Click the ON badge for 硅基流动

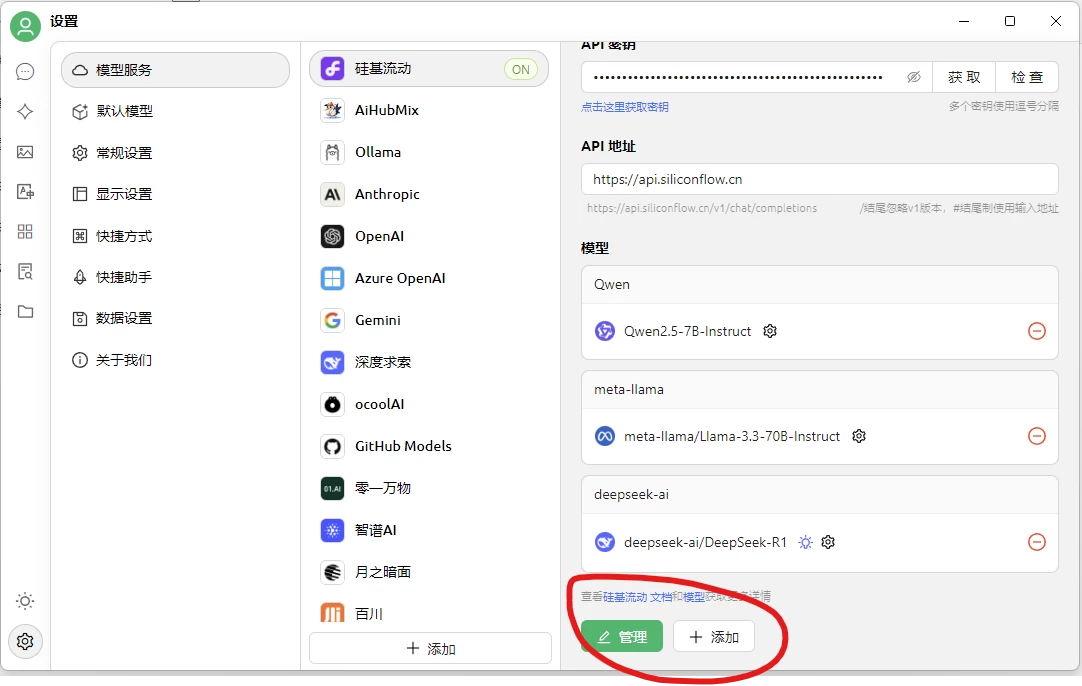[520, 69]
